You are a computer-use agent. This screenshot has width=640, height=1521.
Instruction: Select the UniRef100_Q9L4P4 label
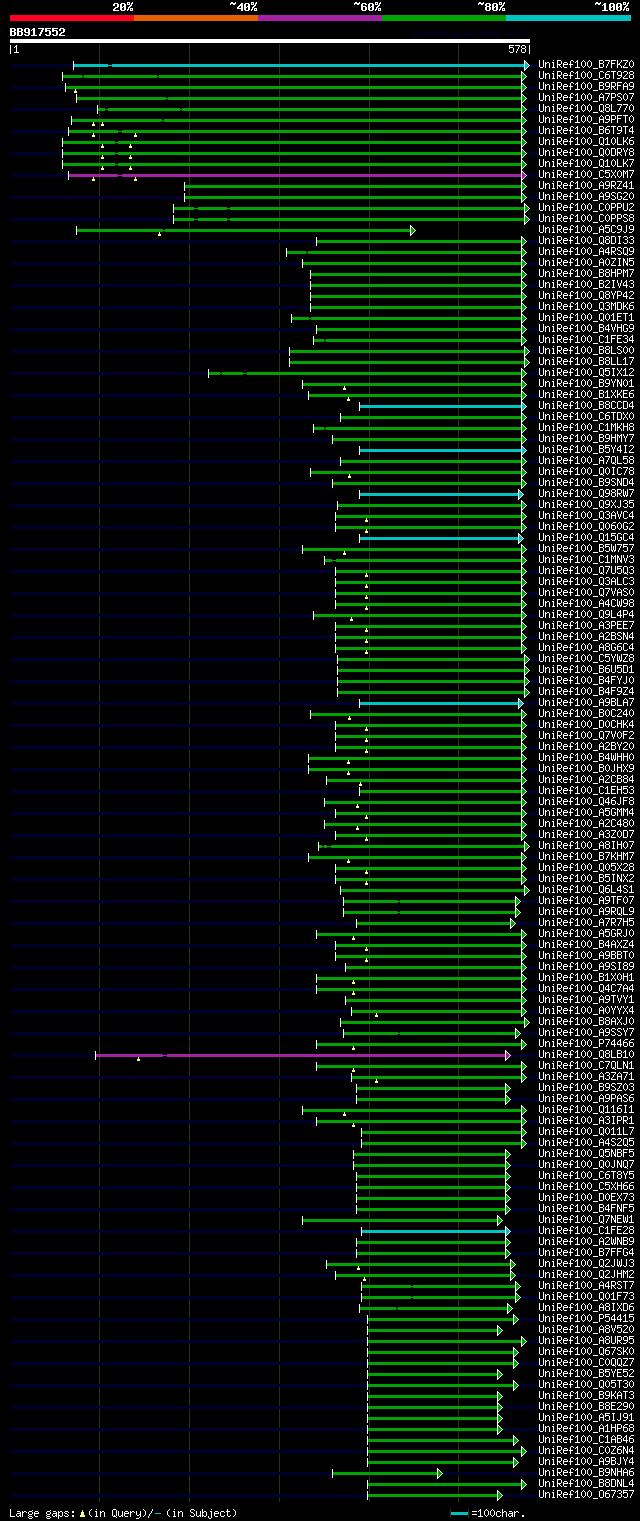(x=586, y=614)
